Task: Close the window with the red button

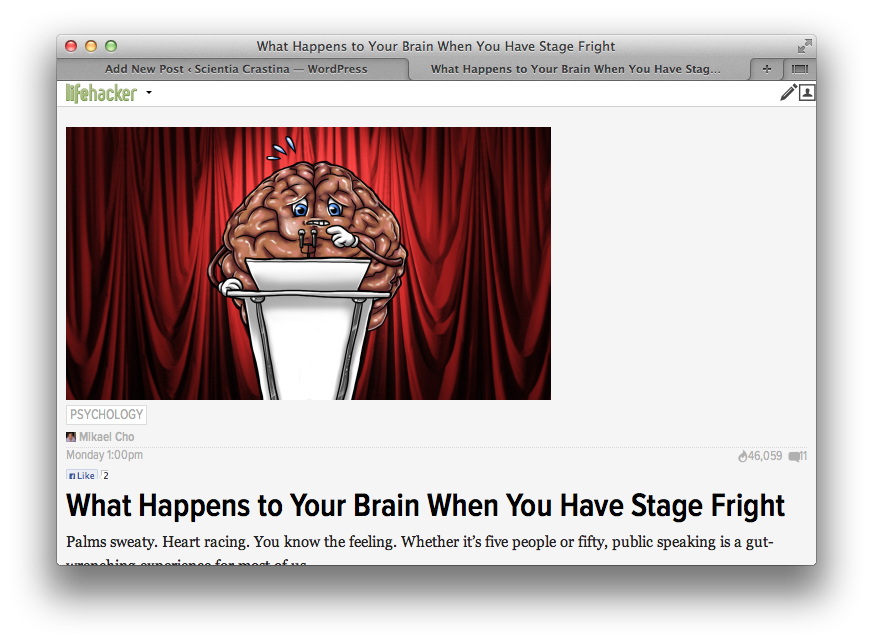Action: tap(71, 46)
